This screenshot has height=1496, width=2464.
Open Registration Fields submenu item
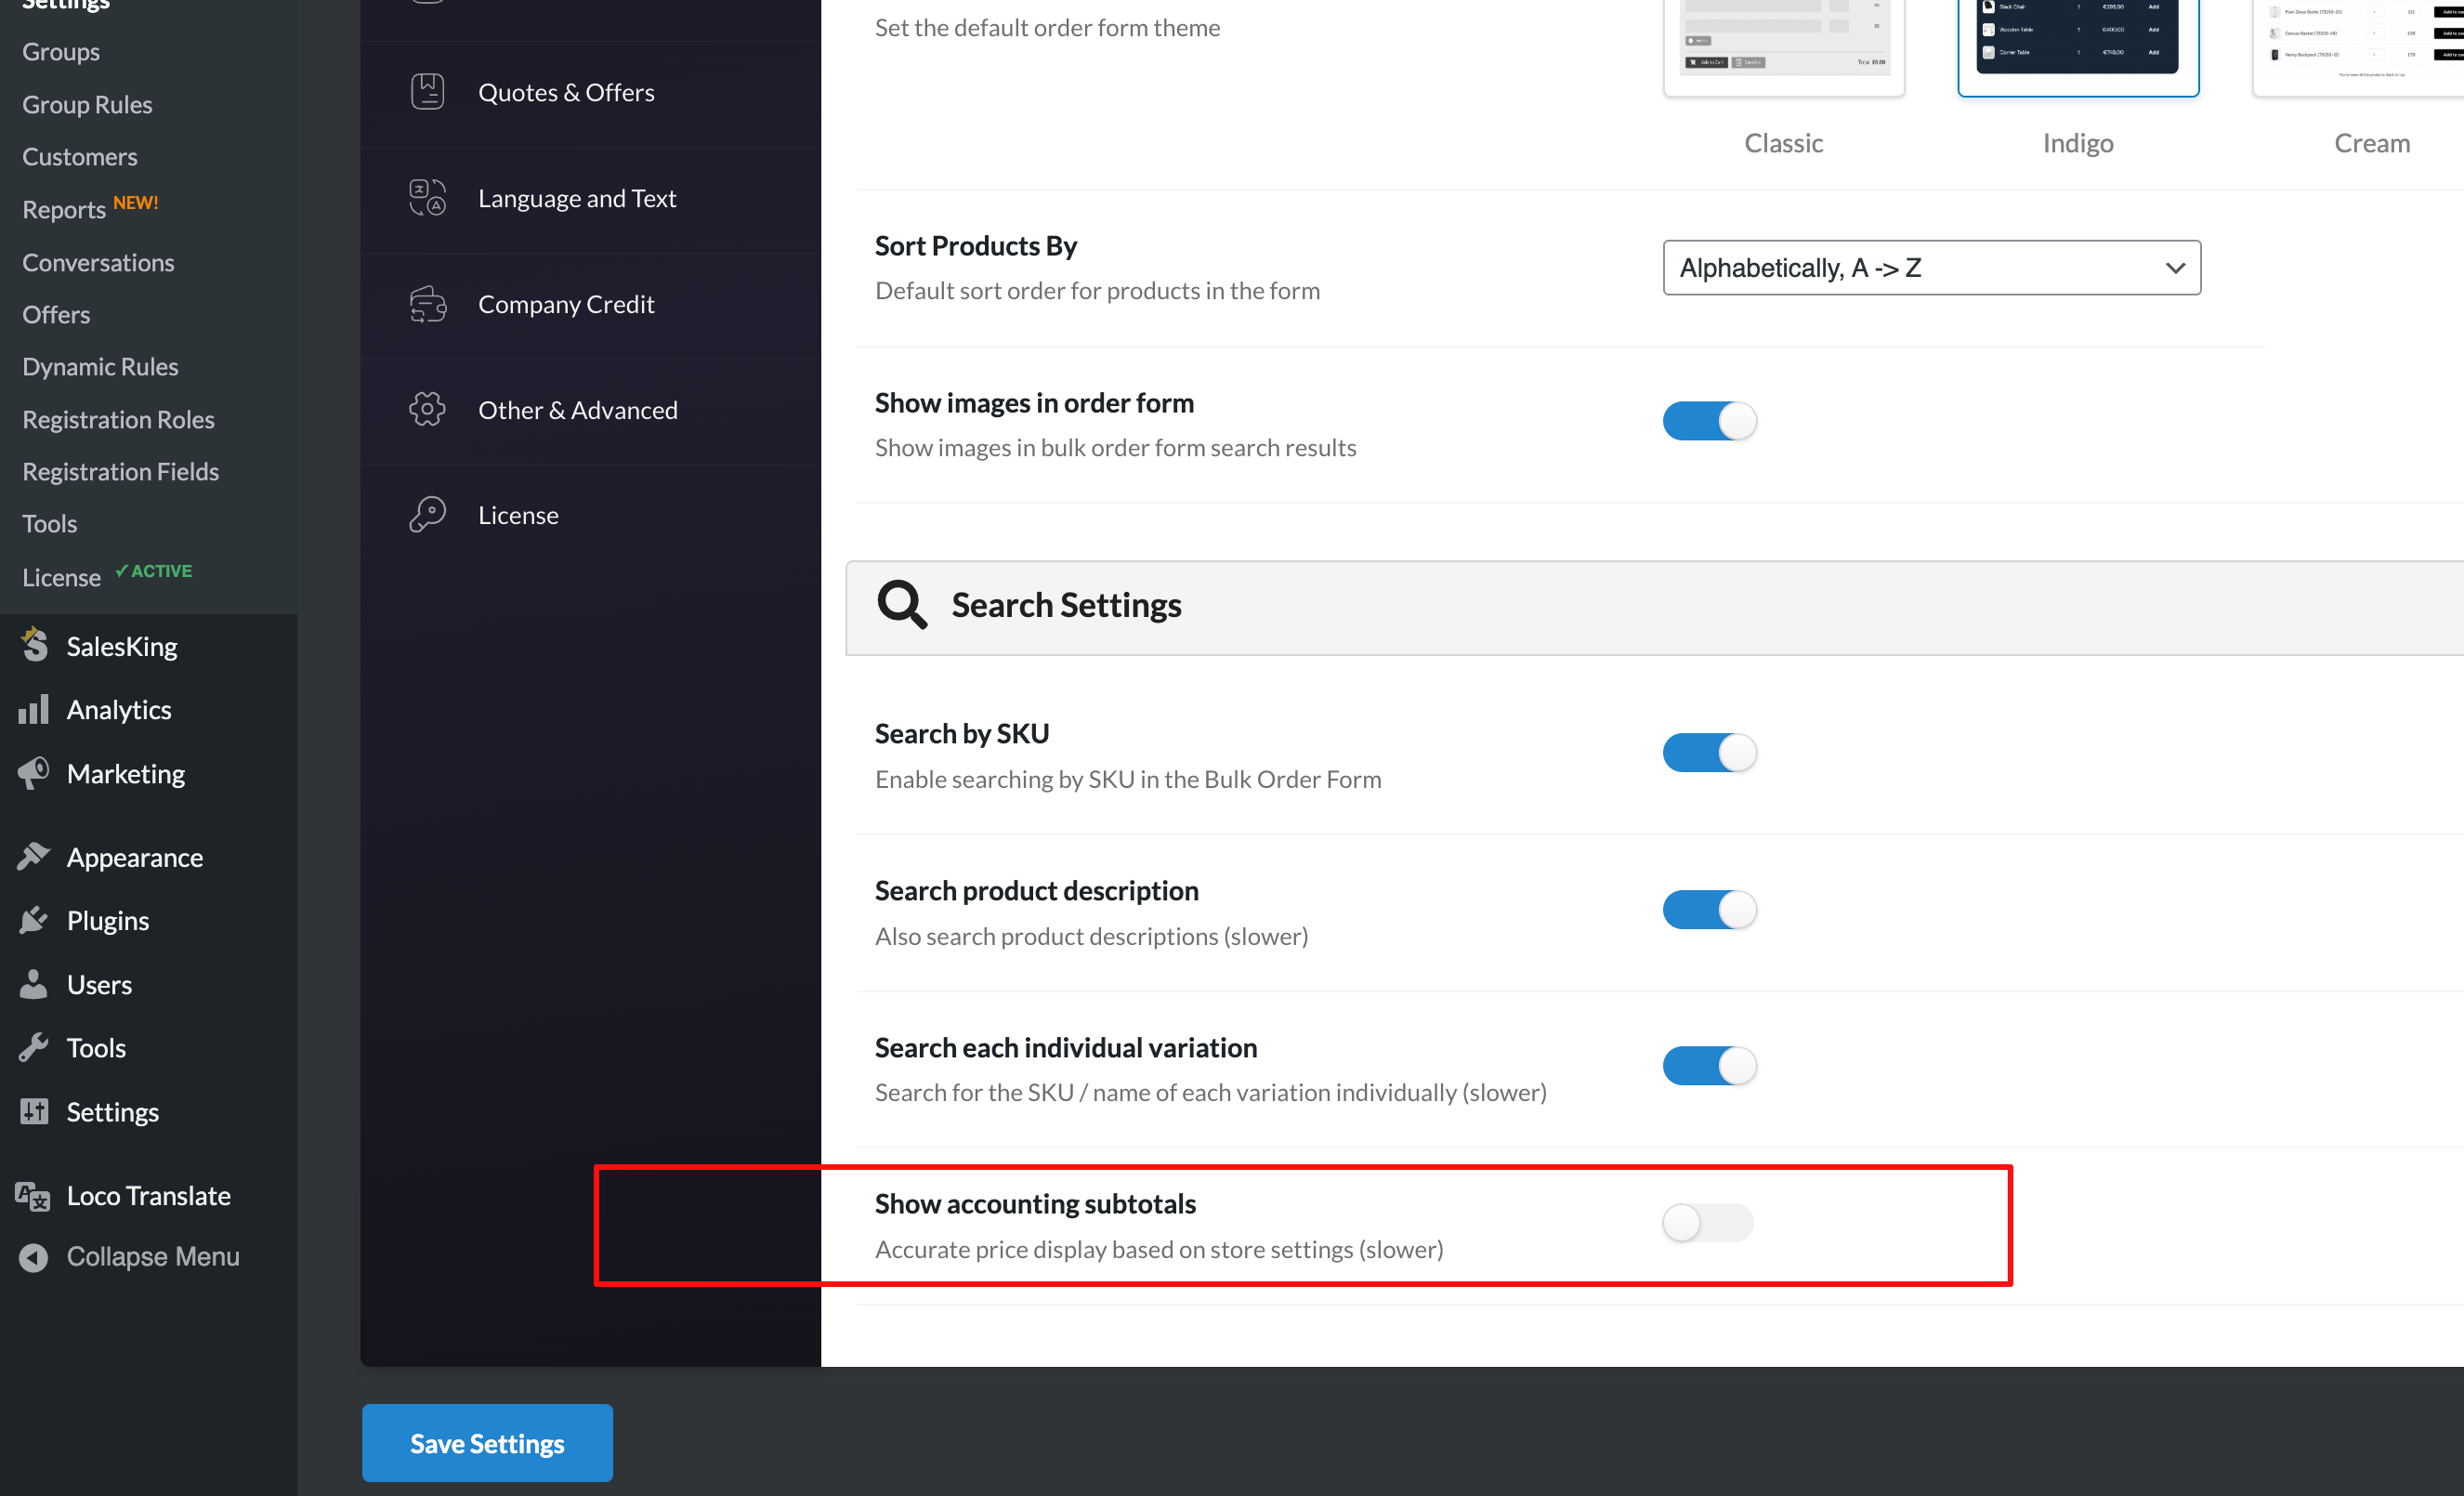[x=120, y=471]
